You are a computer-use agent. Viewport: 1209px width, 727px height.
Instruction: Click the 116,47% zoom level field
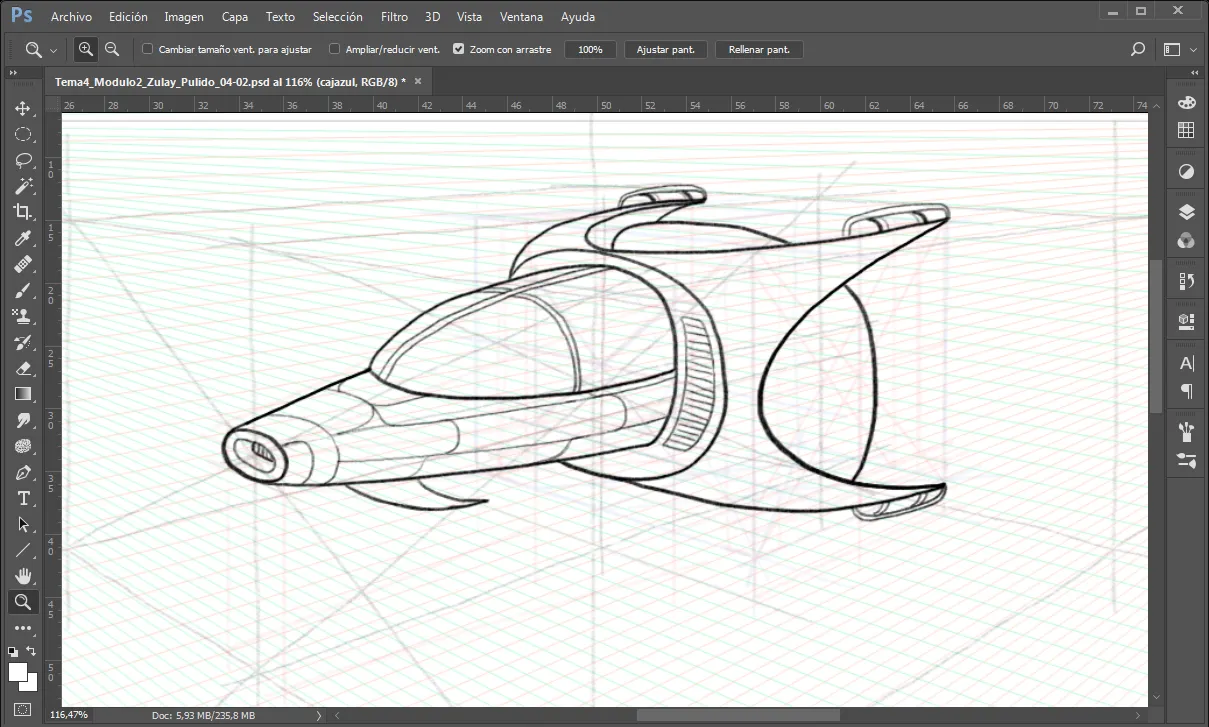[x=69, y=715]
